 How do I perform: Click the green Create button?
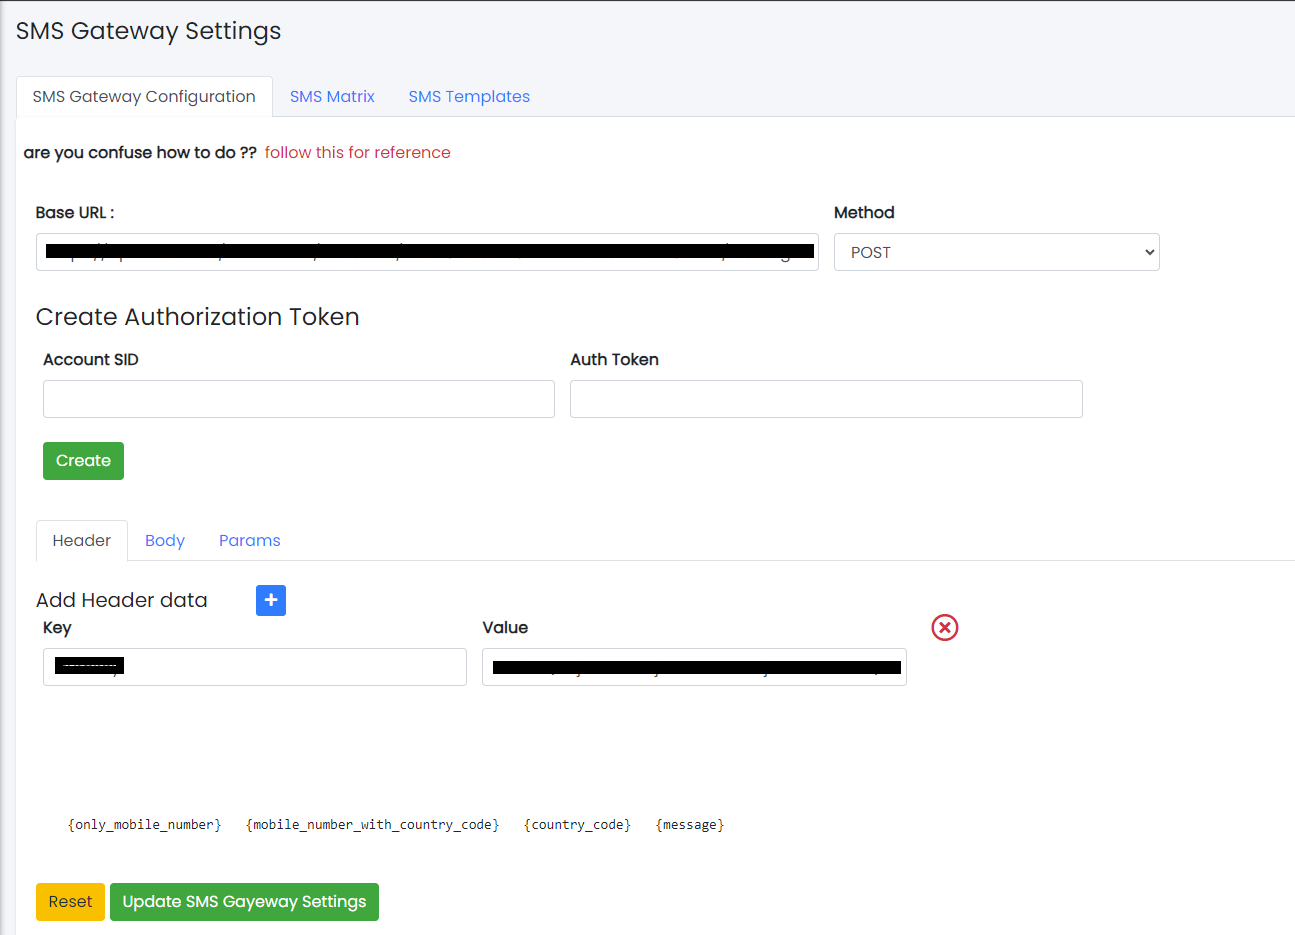pos(83,461)
